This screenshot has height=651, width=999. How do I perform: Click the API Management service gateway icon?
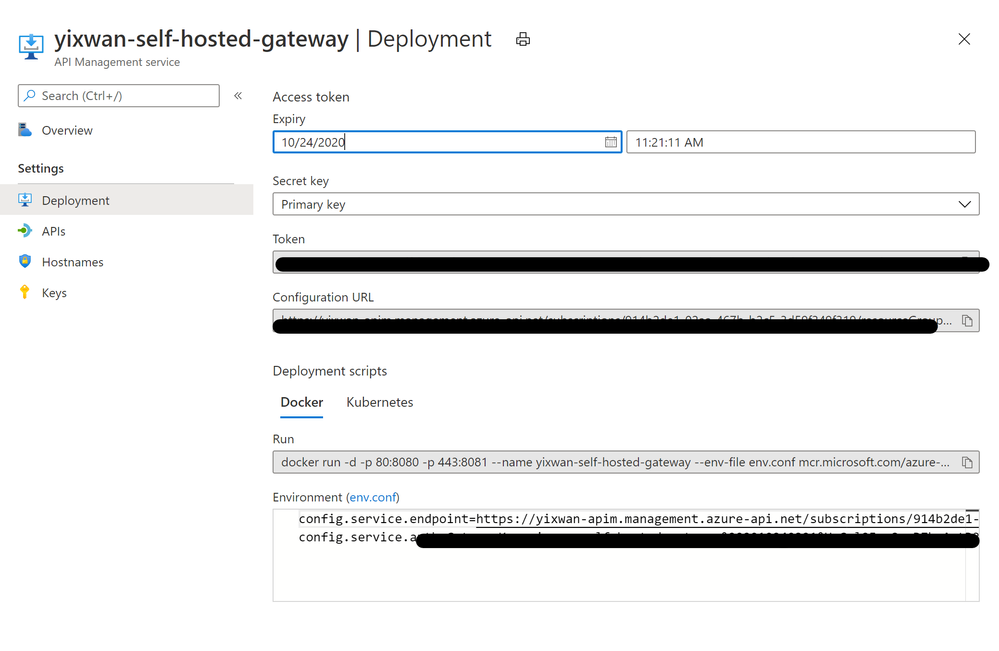tap(31, 46)
